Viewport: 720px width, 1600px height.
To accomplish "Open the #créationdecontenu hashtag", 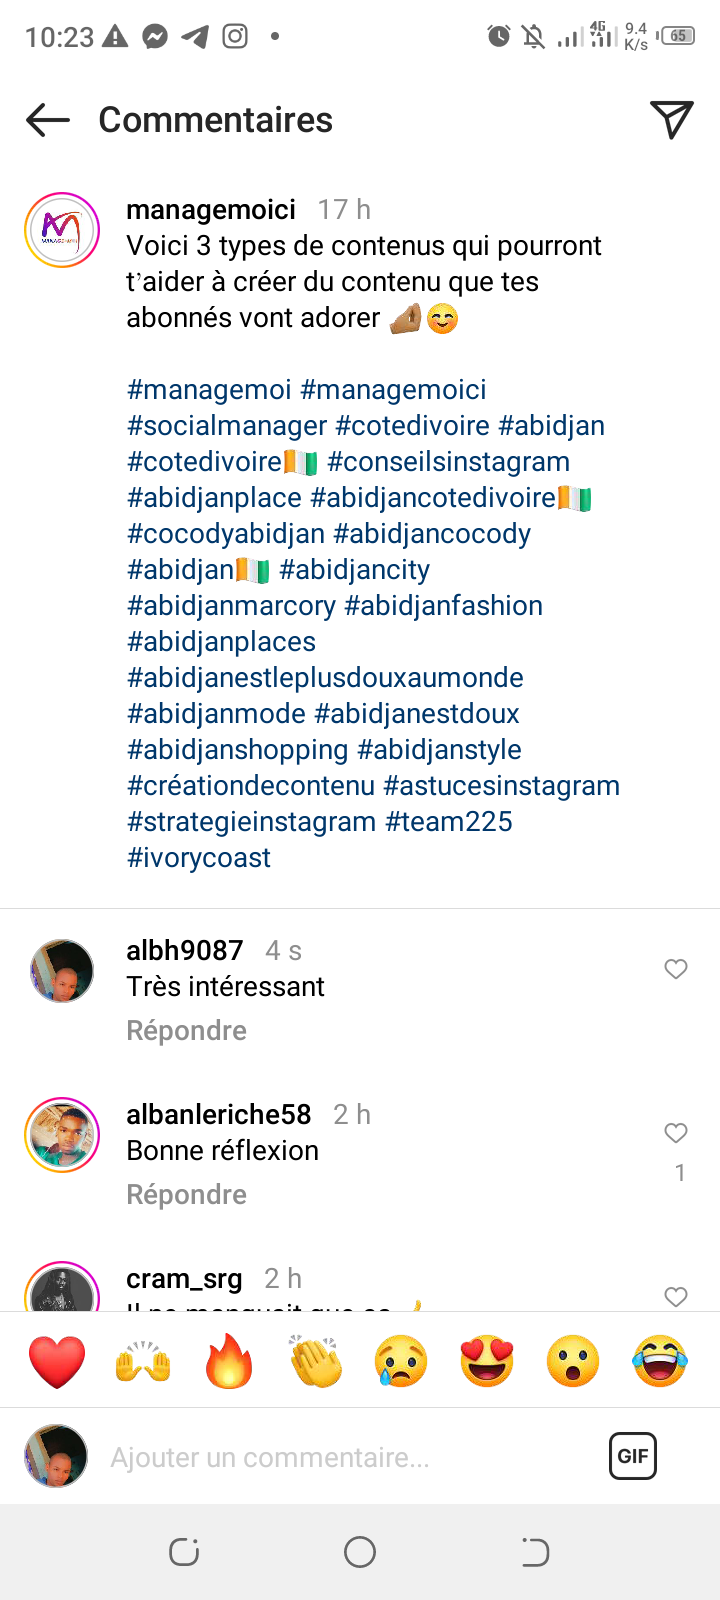I will [x=251, y=786].
